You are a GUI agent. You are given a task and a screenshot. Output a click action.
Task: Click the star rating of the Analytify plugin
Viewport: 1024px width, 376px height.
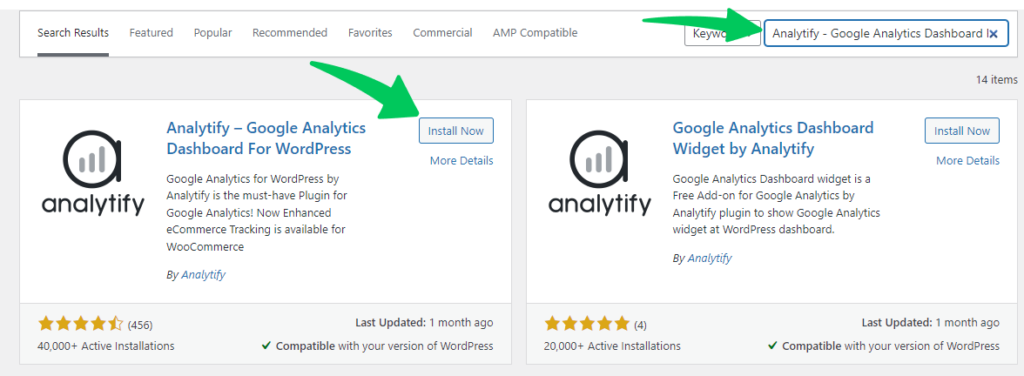click(81, 324)
